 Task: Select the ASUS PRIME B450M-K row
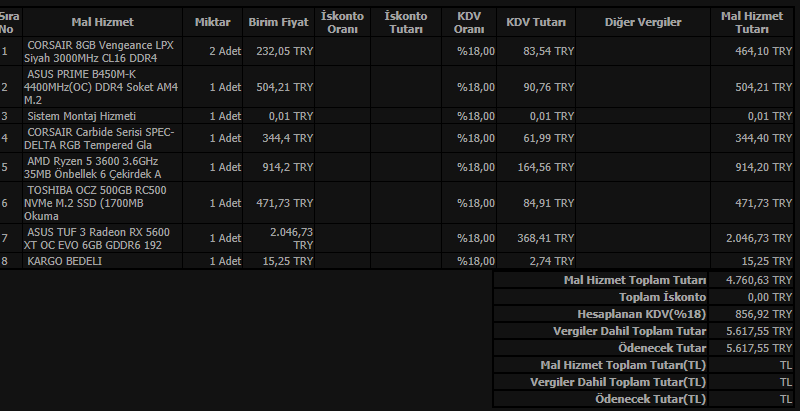(x=100, y=87)
